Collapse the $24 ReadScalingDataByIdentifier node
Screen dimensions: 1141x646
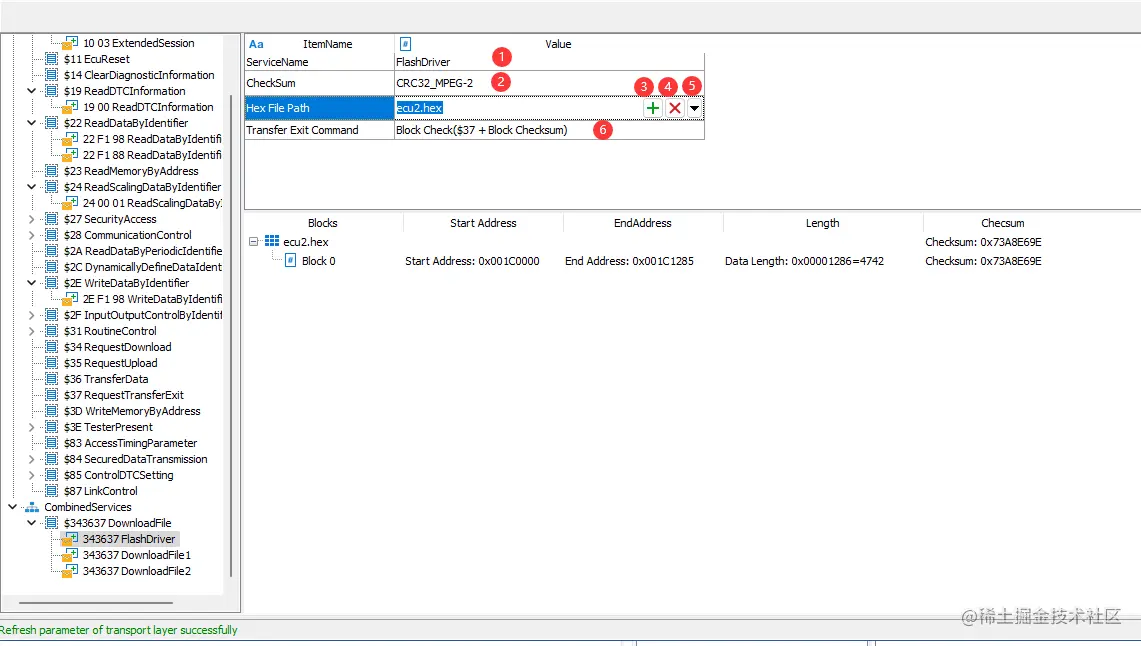31,187
